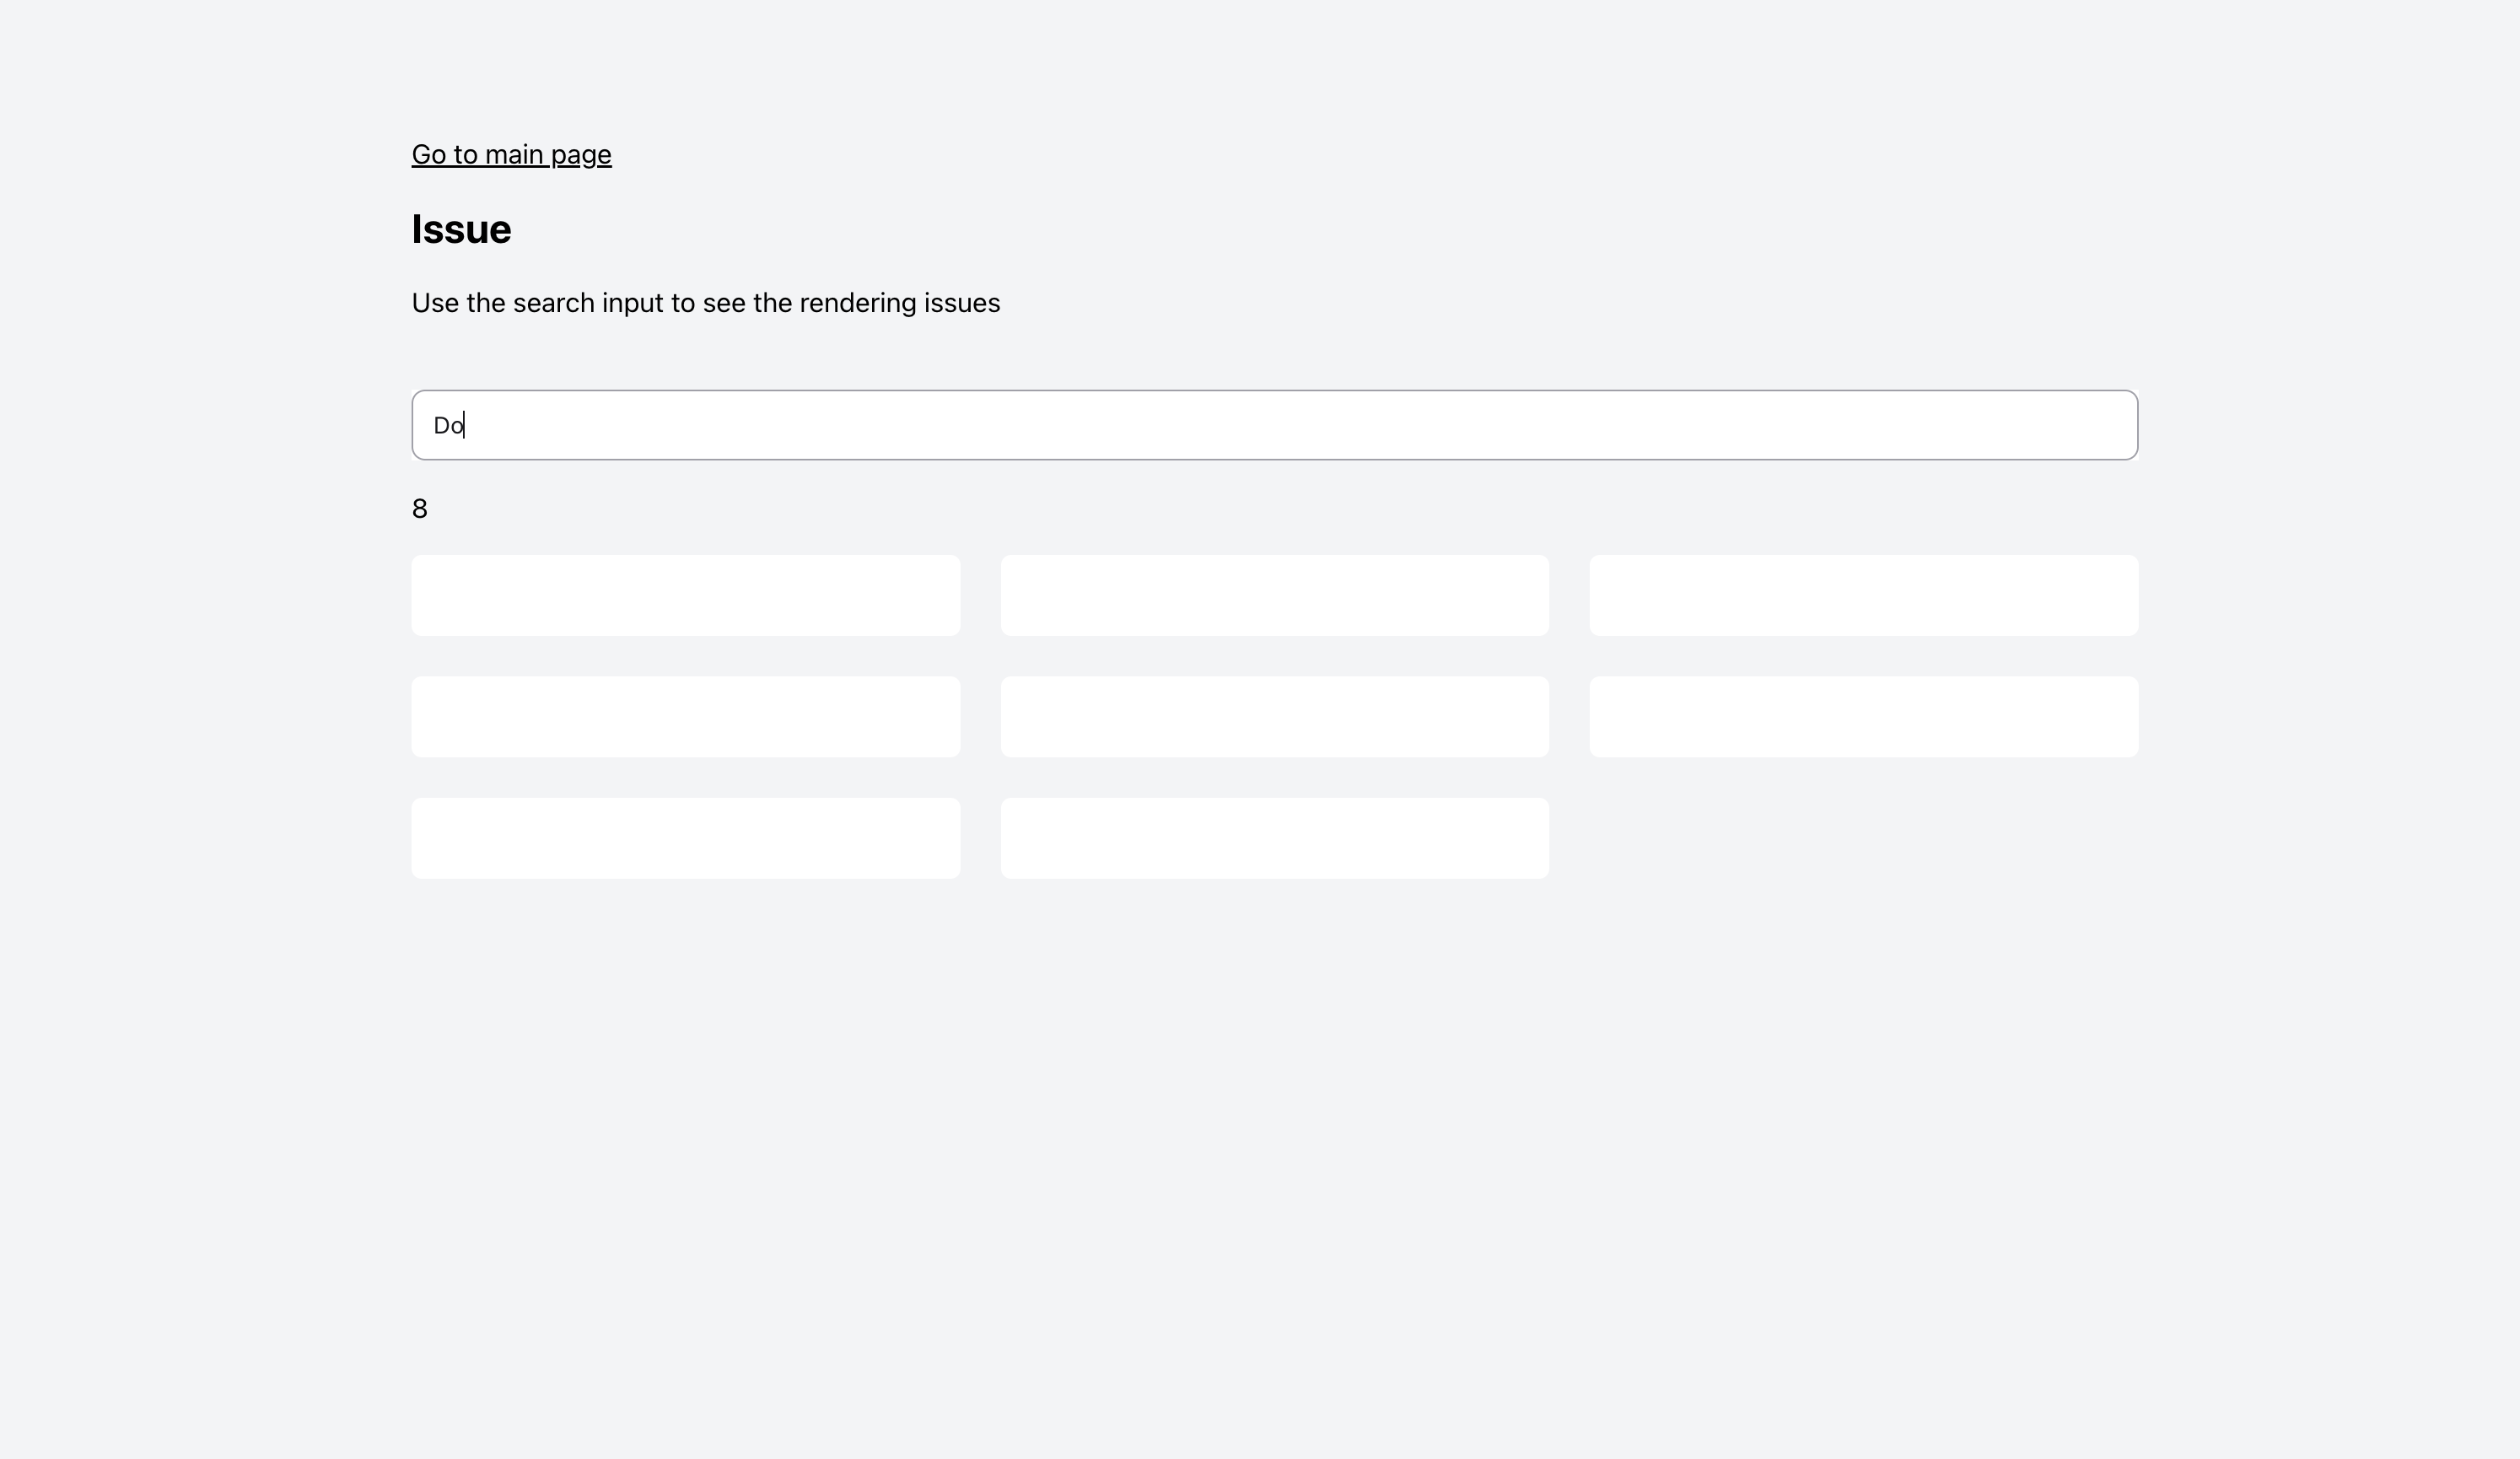The height and width of the screenshot is (1459, 2520).
Task: Place the cursor after "Do" in the search bar
Action: pos(466,425)
